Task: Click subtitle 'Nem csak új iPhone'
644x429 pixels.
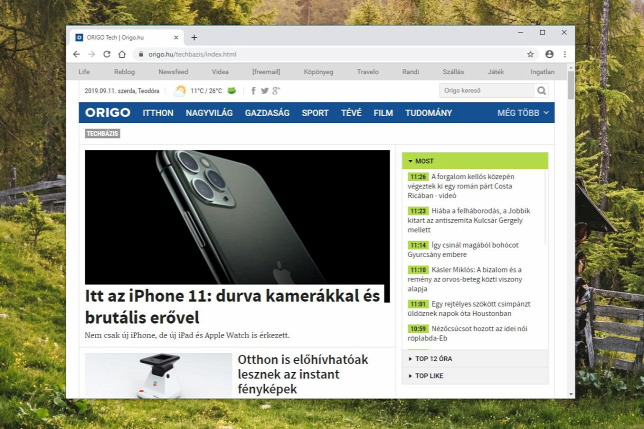Action: point(187,335)
